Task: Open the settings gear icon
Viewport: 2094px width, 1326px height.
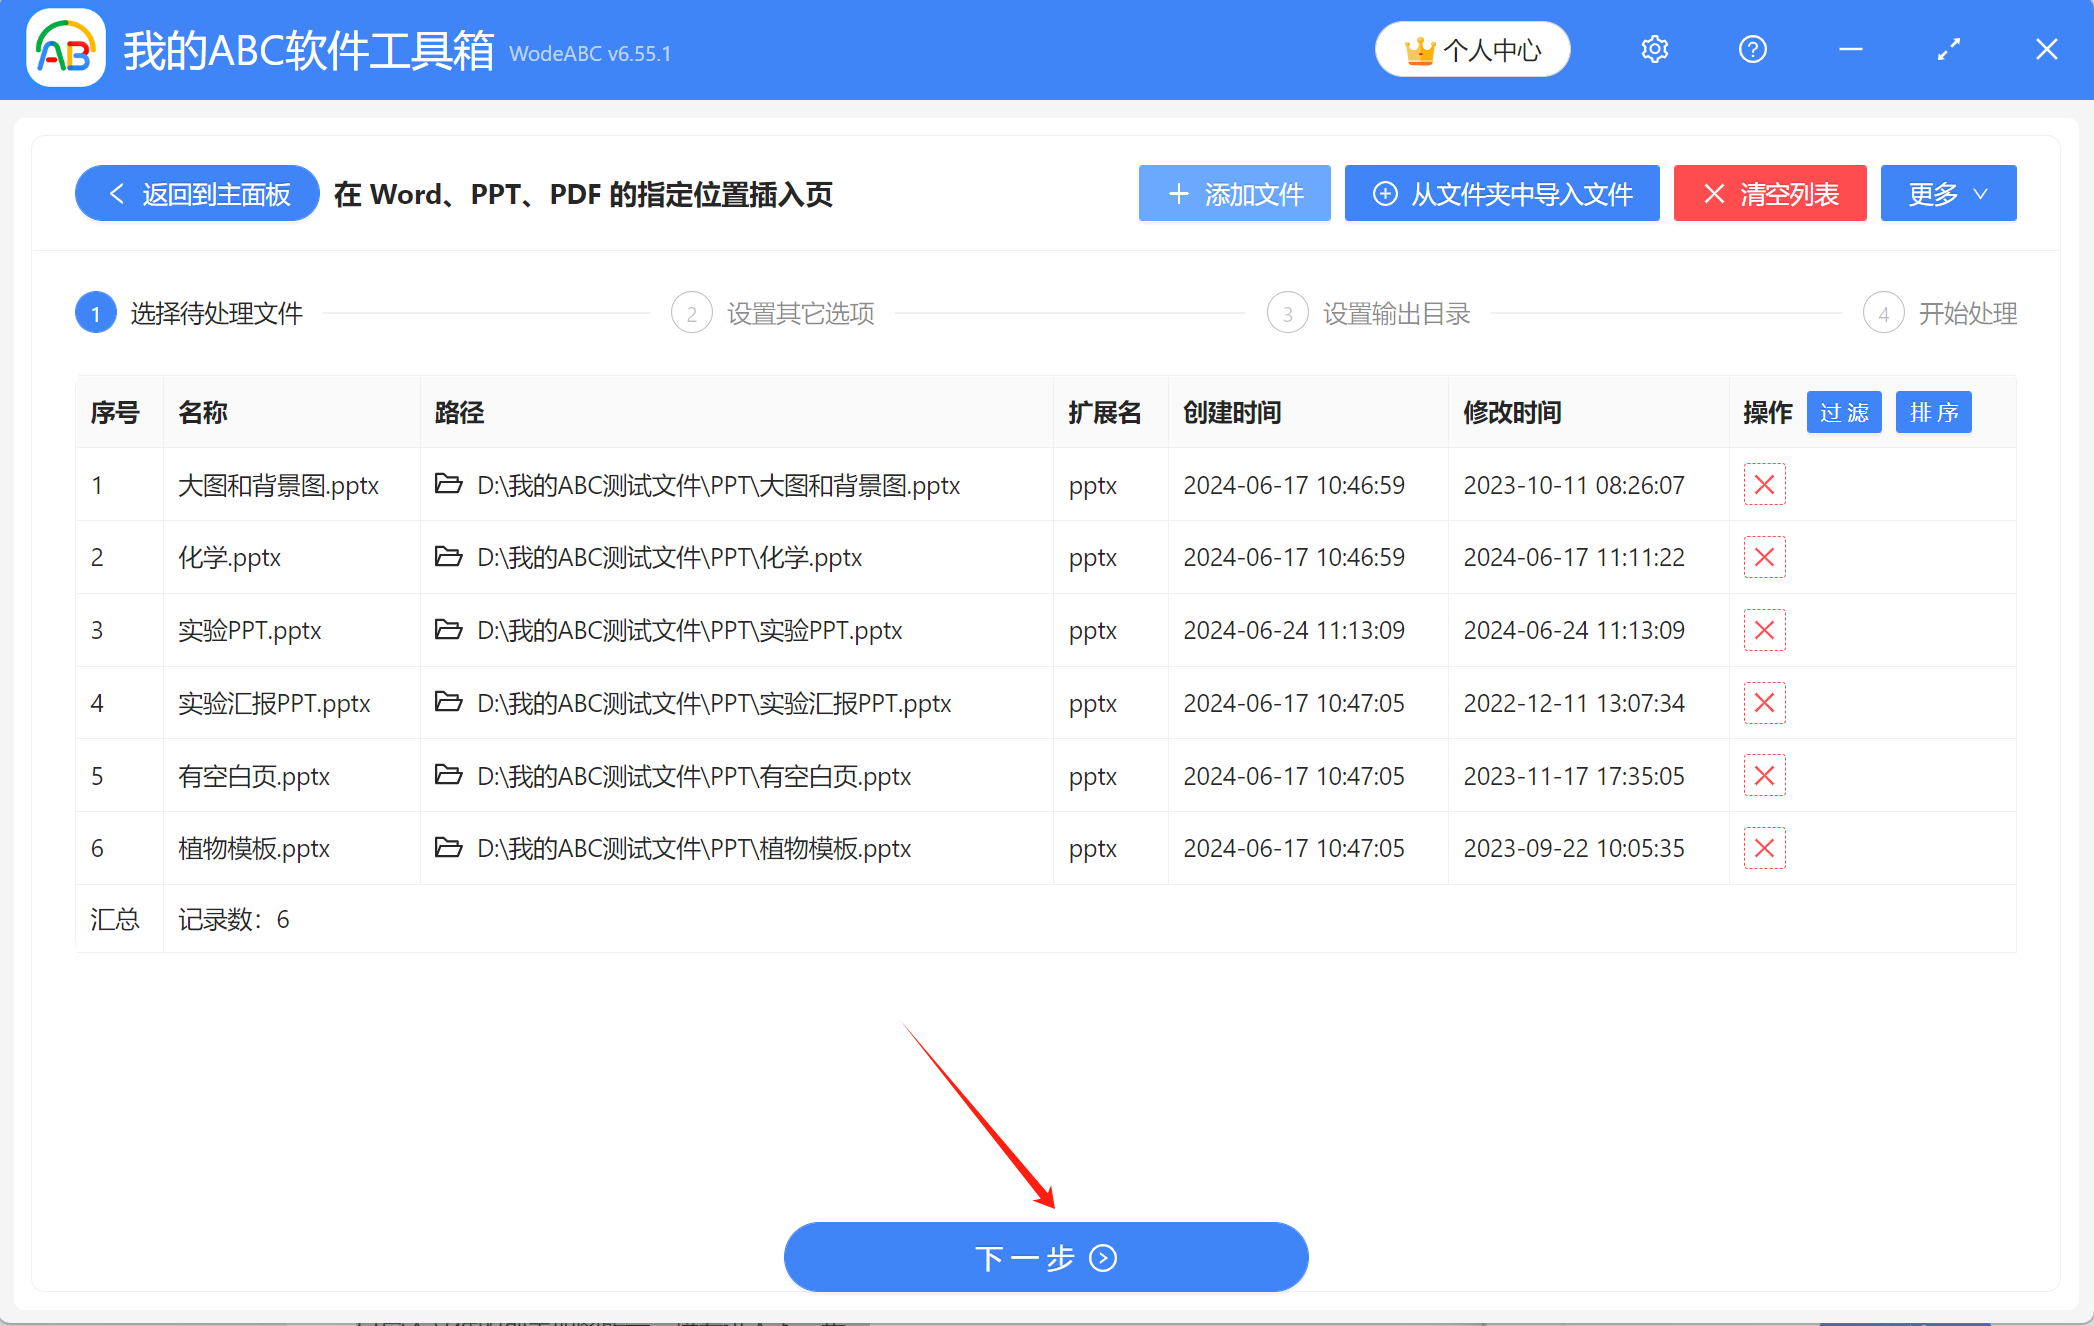Action: tap(1654, 48)
